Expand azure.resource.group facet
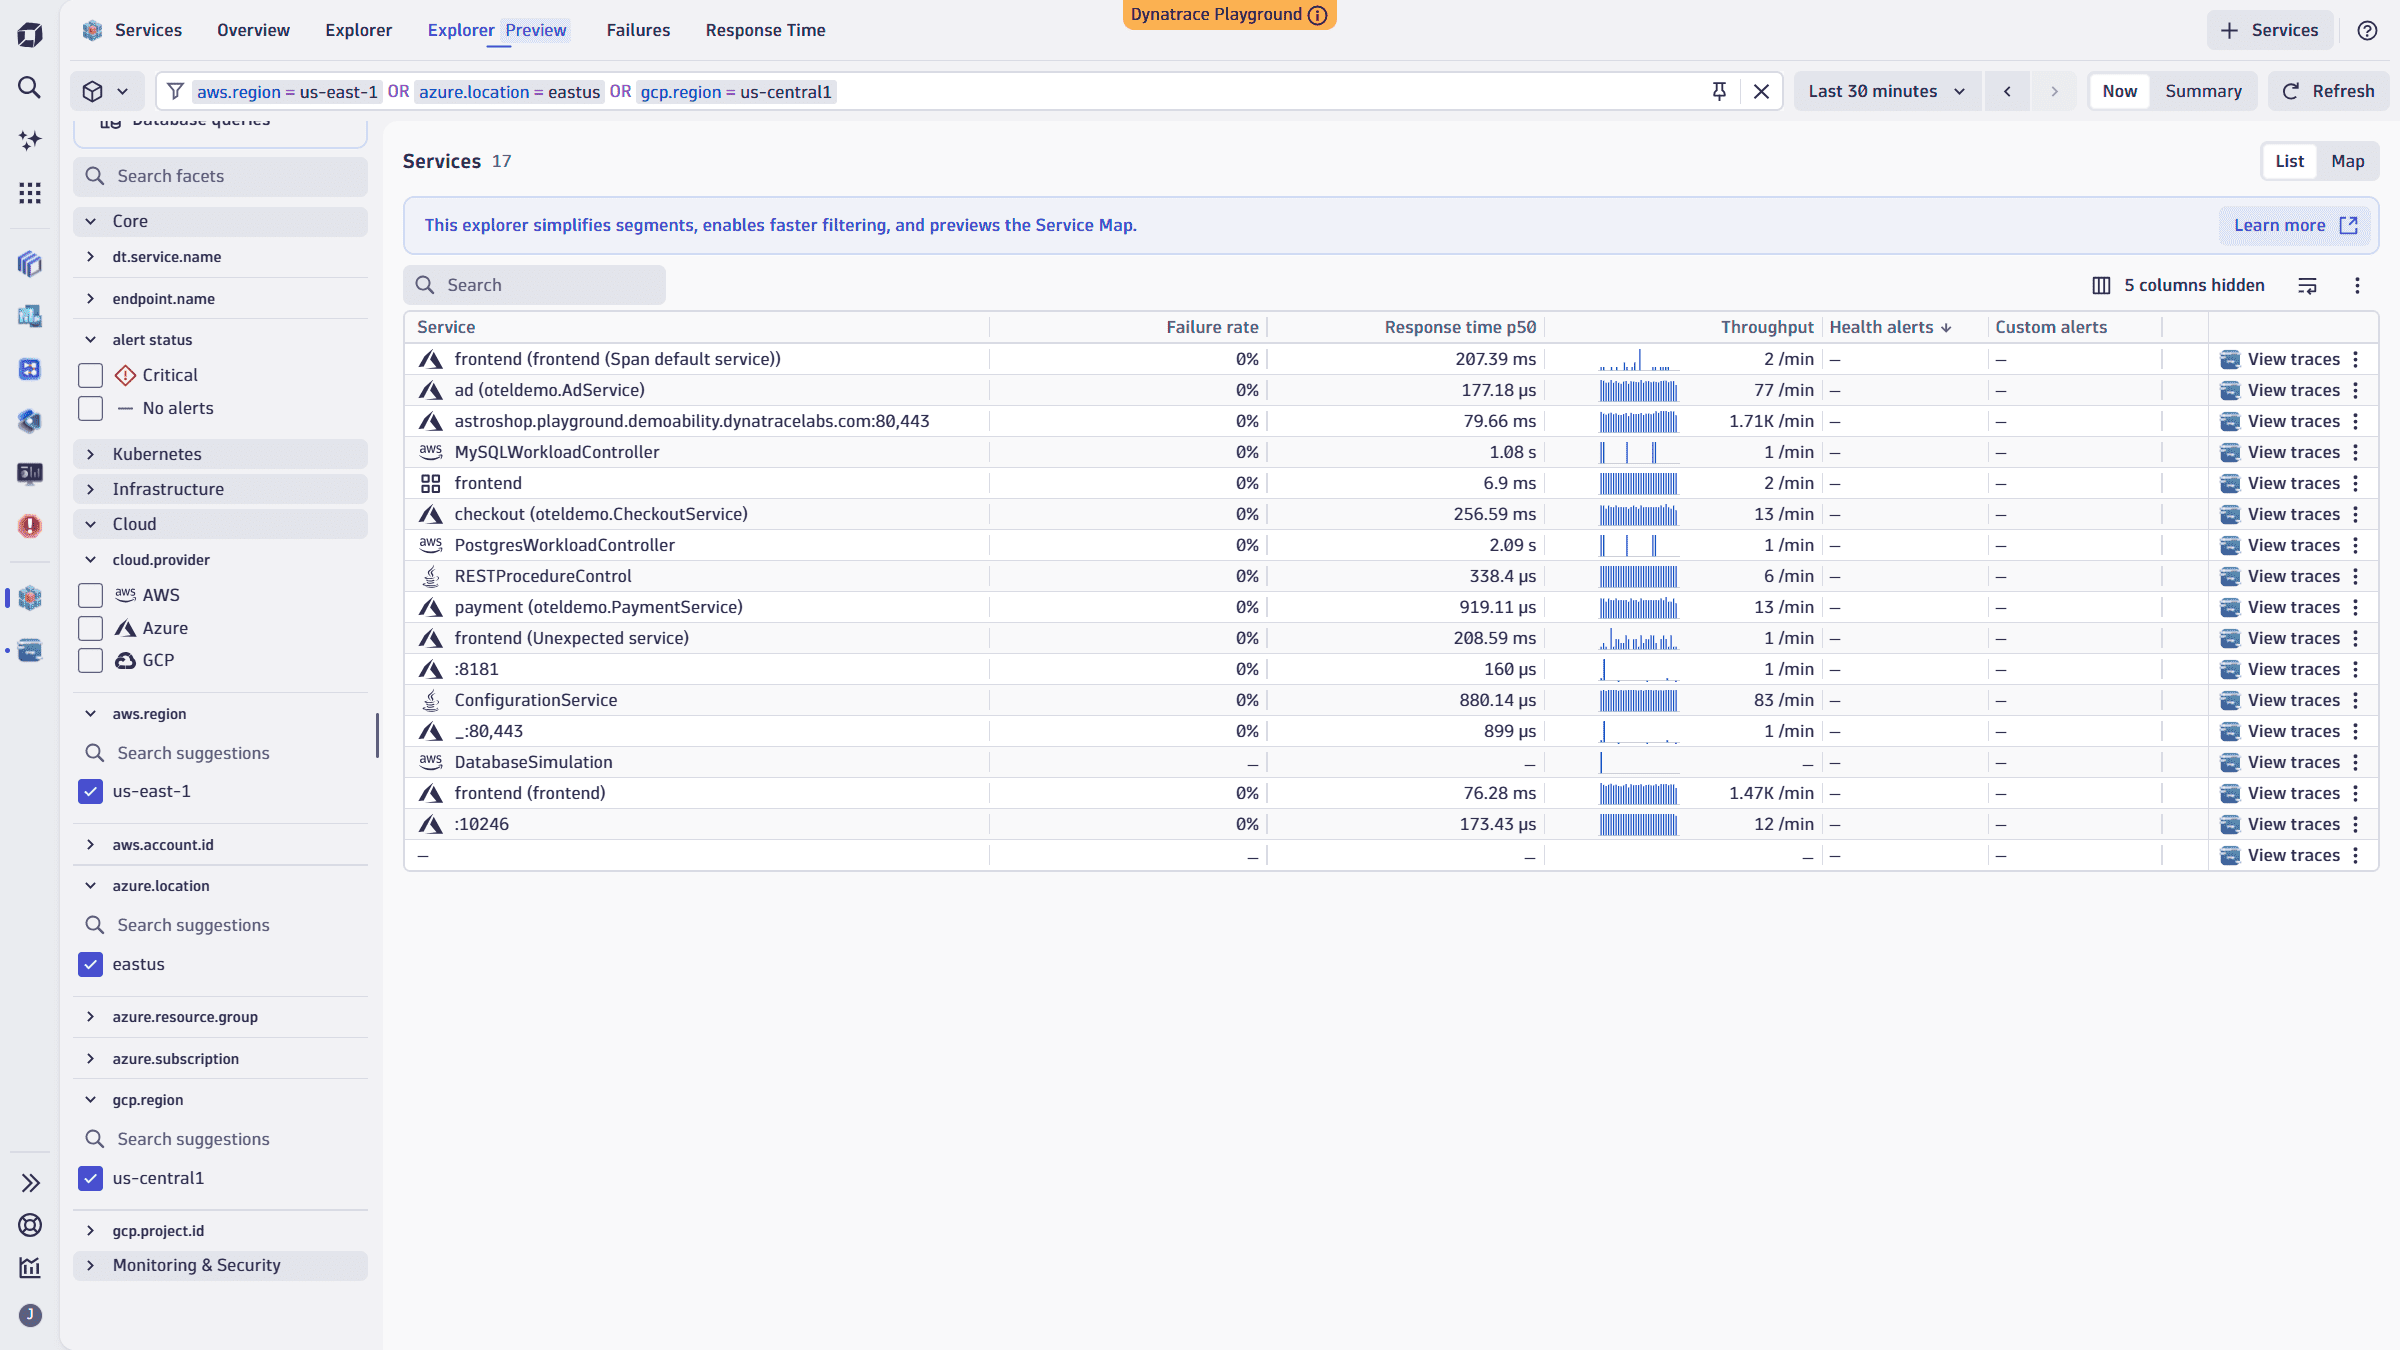Image resolution: width=2400 pixels, height=1350 pixels. click(x=220, y=1017)
